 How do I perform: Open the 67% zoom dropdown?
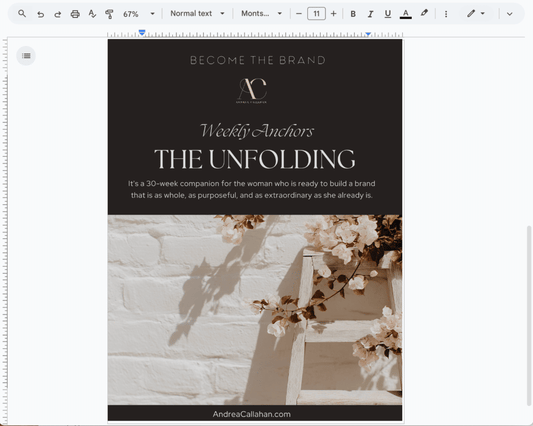click(139, 14)
